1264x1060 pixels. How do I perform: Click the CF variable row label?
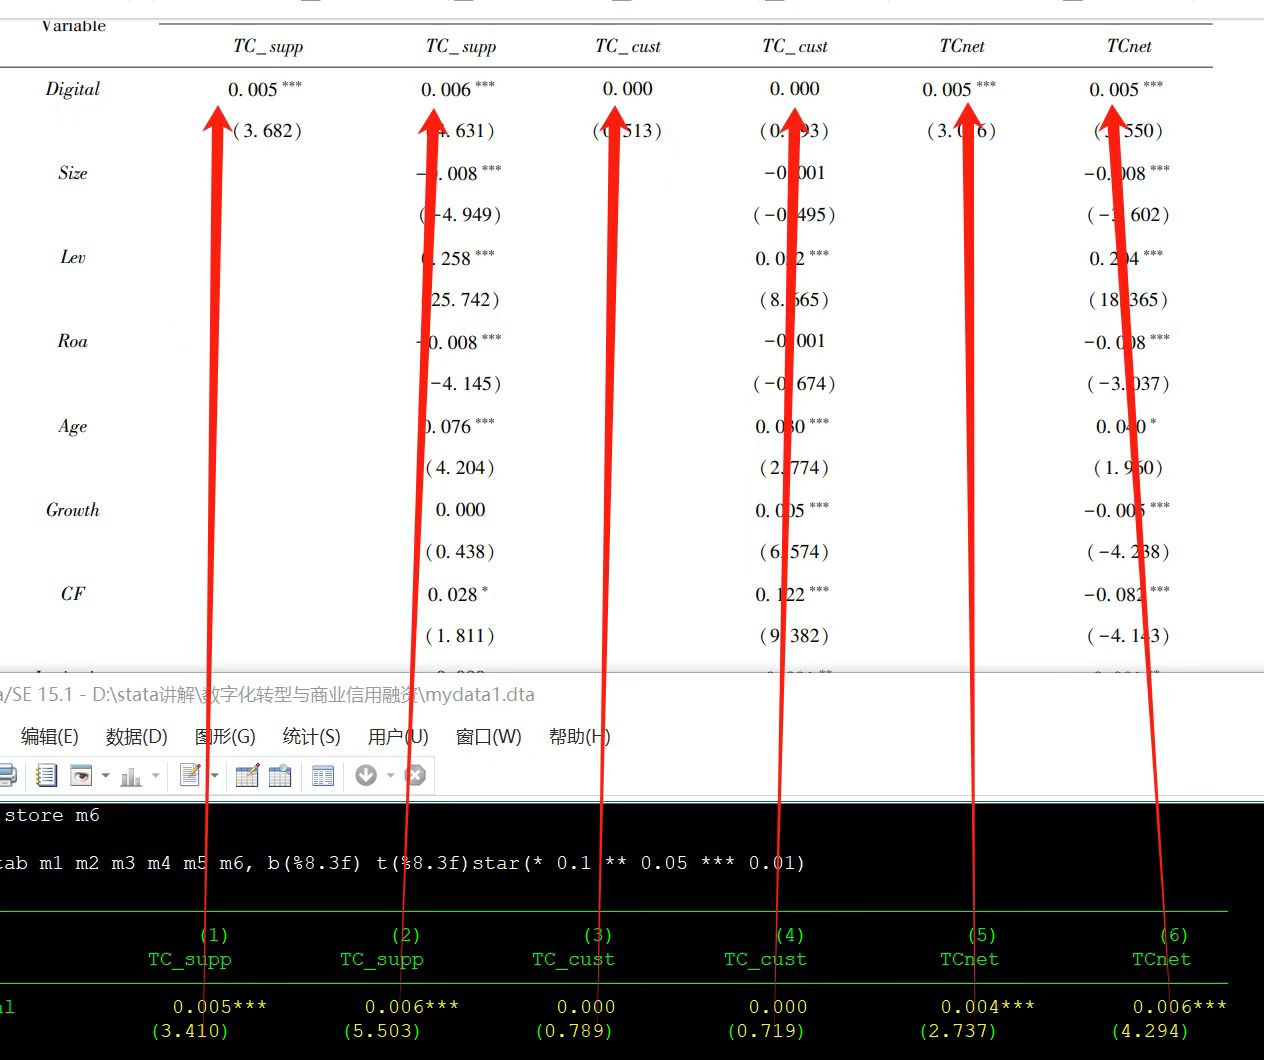pyautogui.click(x=73, y=594)
